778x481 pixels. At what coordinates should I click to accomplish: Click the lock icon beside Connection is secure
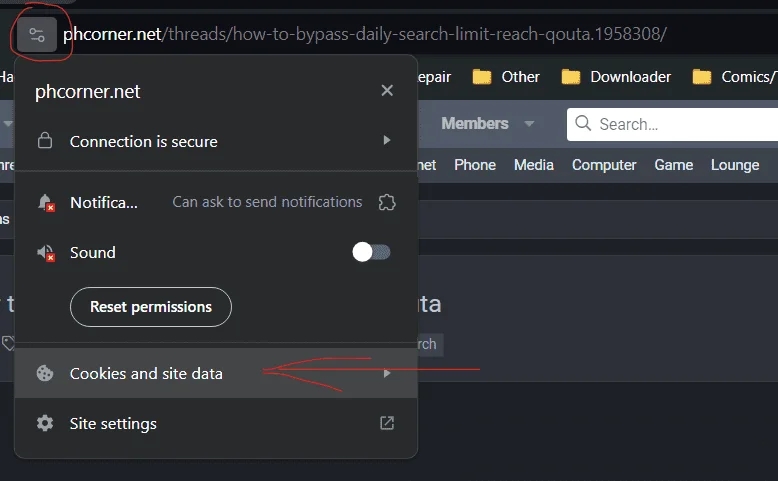click(45, 140)
